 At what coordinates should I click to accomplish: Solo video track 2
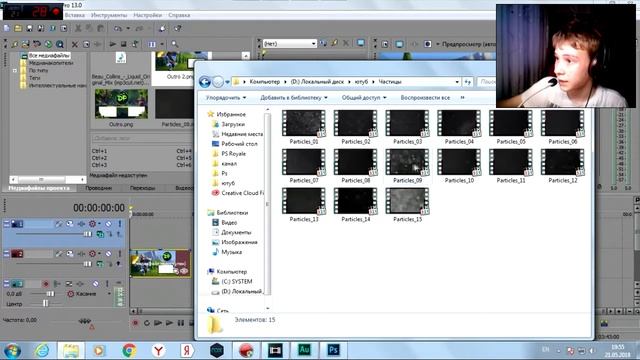[120, 254]
